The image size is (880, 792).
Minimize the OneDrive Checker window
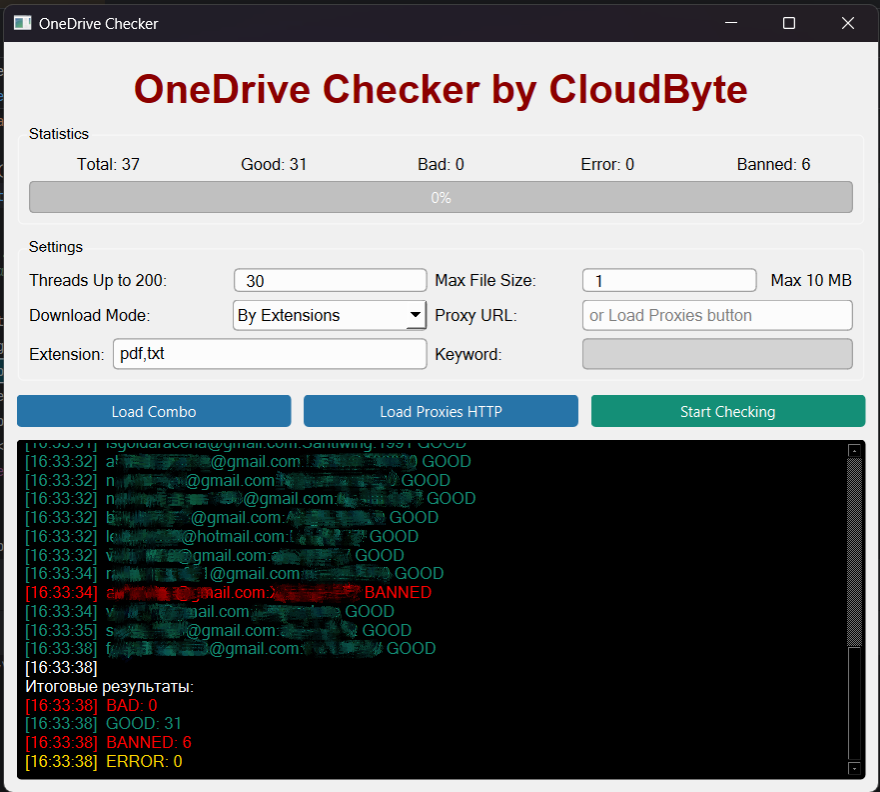731,23
